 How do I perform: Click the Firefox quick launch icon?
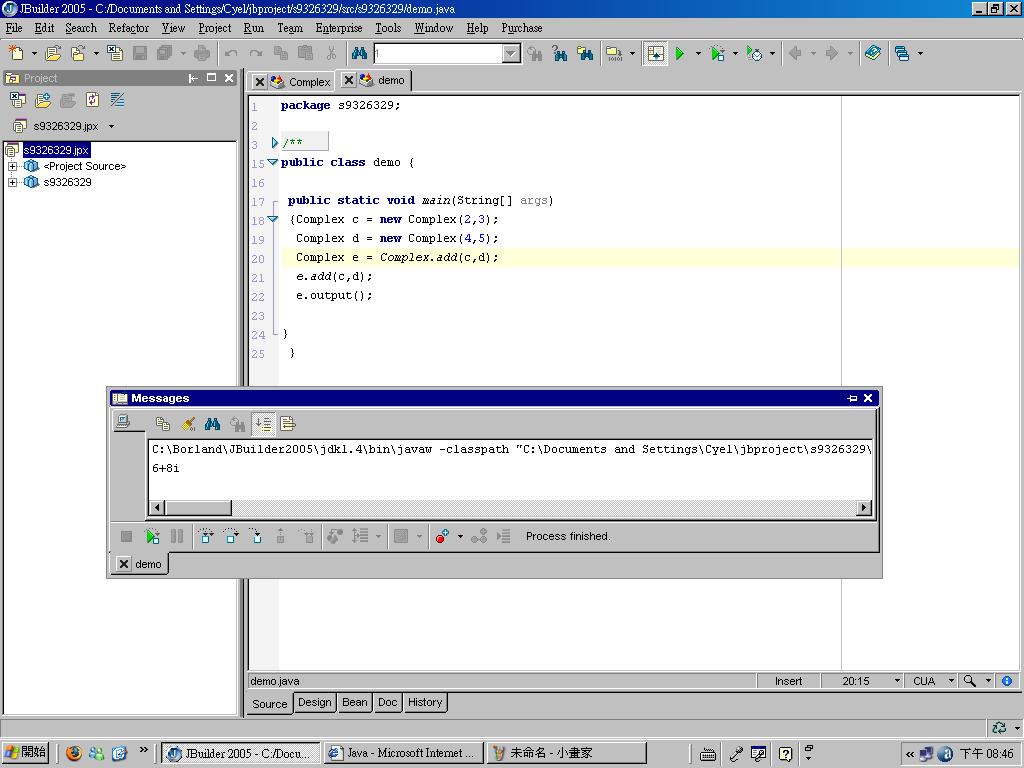pos(74,753)
